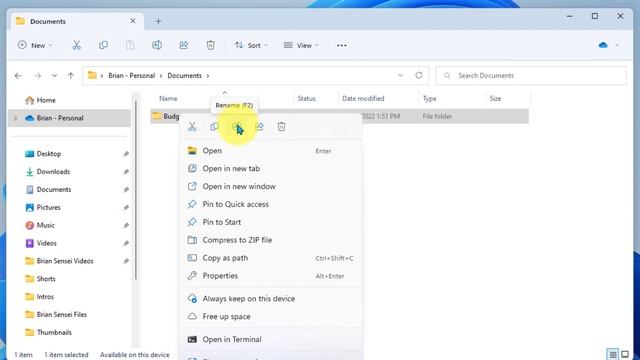Choose Open in new tab

point(270,169)
